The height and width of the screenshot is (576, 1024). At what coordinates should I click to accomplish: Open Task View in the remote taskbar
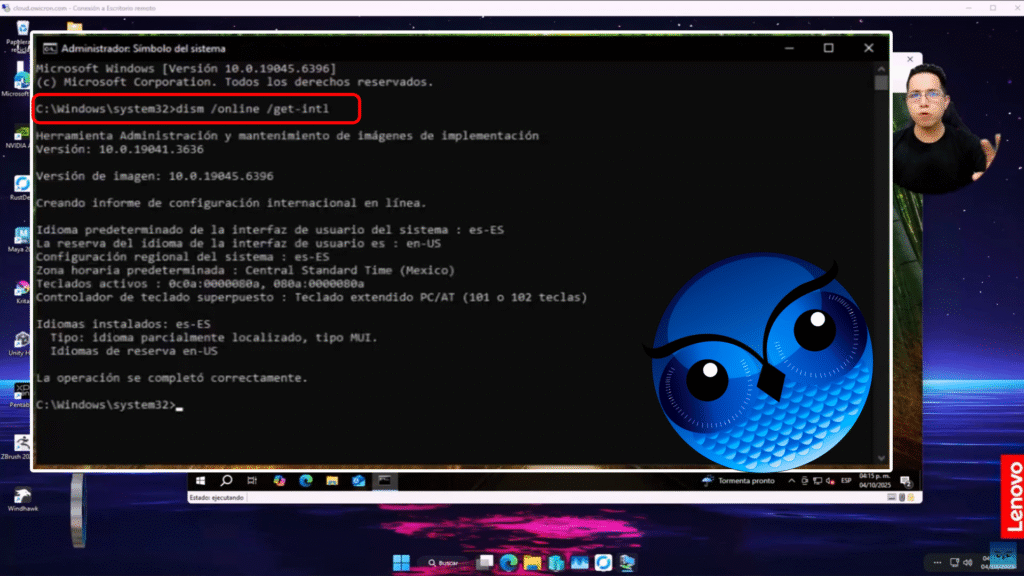click(252, 481)
